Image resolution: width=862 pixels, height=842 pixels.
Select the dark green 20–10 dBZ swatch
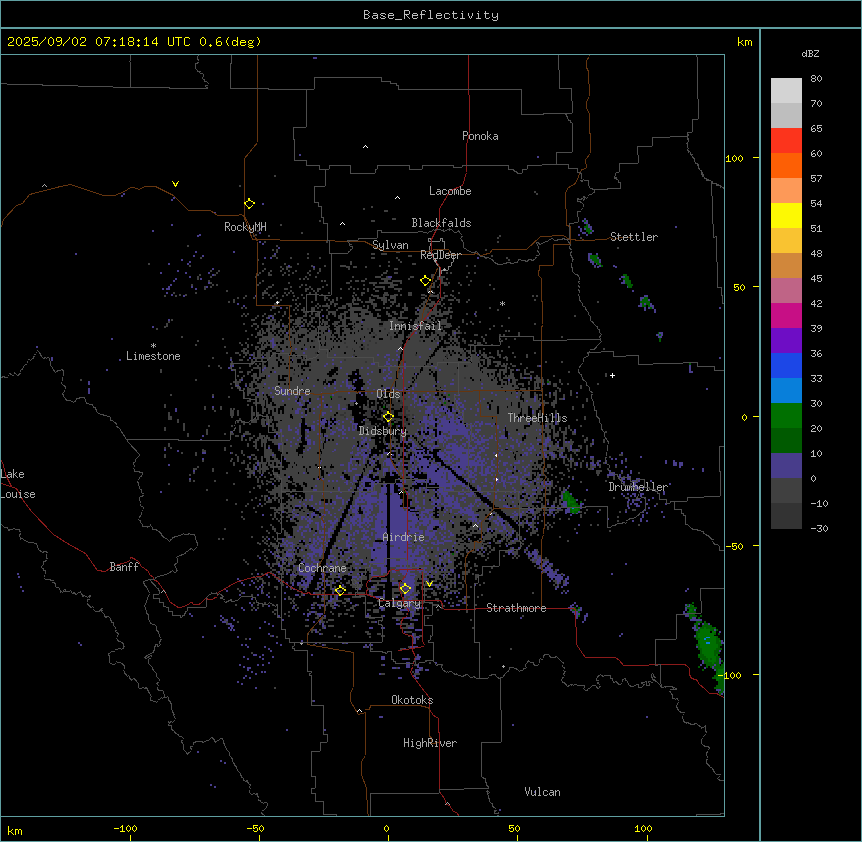(x=786, y=441)
